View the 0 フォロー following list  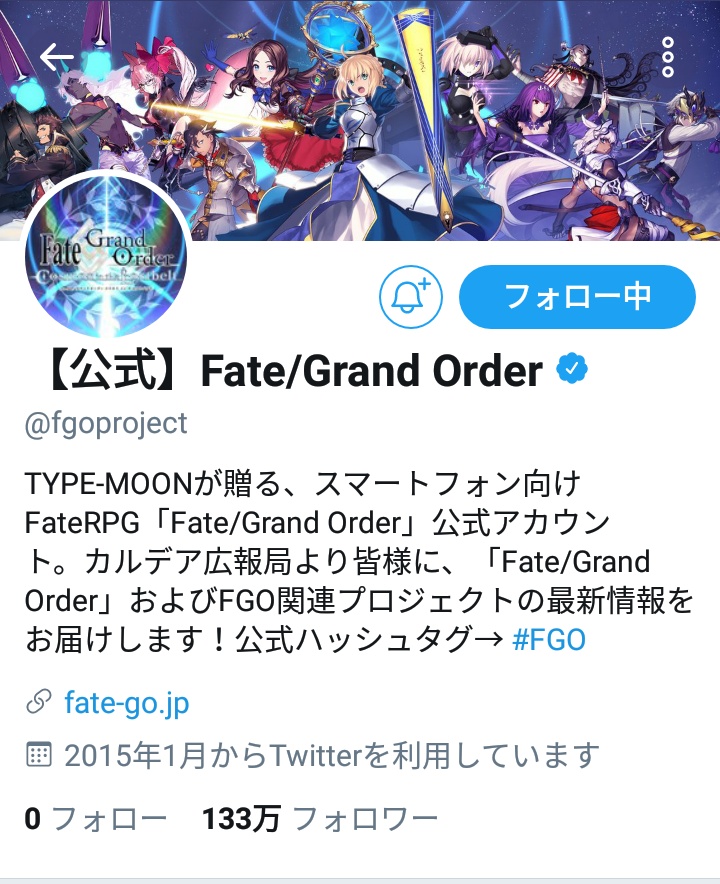[x=96, y=819]
